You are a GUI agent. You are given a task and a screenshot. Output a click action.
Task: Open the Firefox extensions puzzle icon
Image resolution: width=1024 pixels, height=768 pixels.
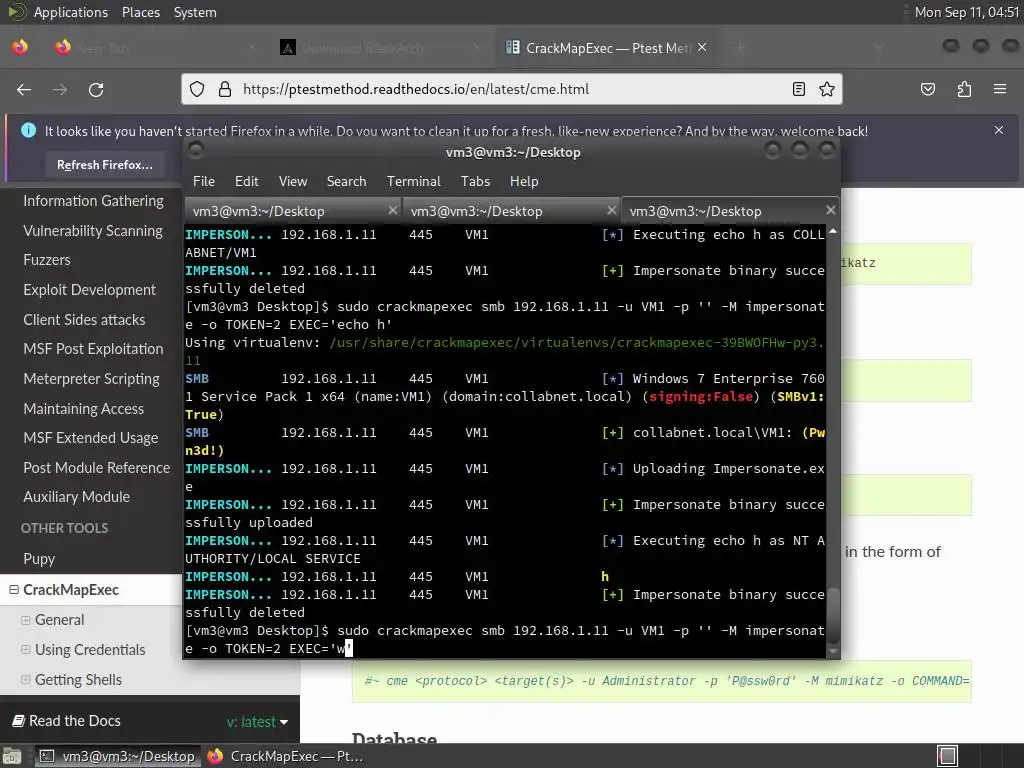(x=964, y=89)
